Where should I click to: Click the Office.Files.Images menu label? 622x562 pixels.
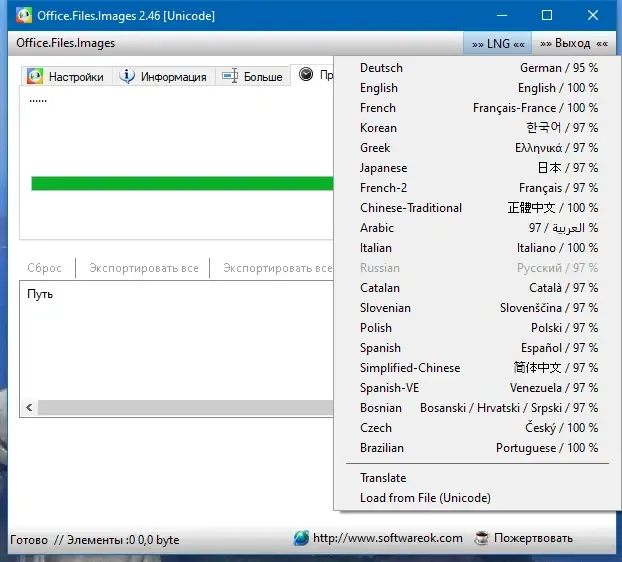pos(65,43)
